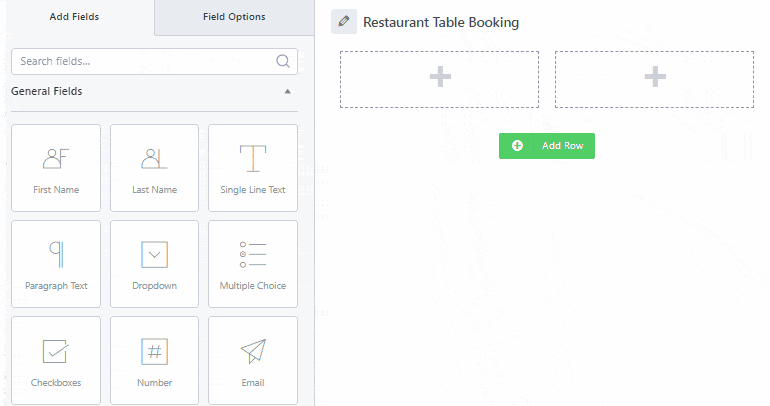Collapse the General Fields section arrow
This screenshot has height=406, width=770.
288,92
